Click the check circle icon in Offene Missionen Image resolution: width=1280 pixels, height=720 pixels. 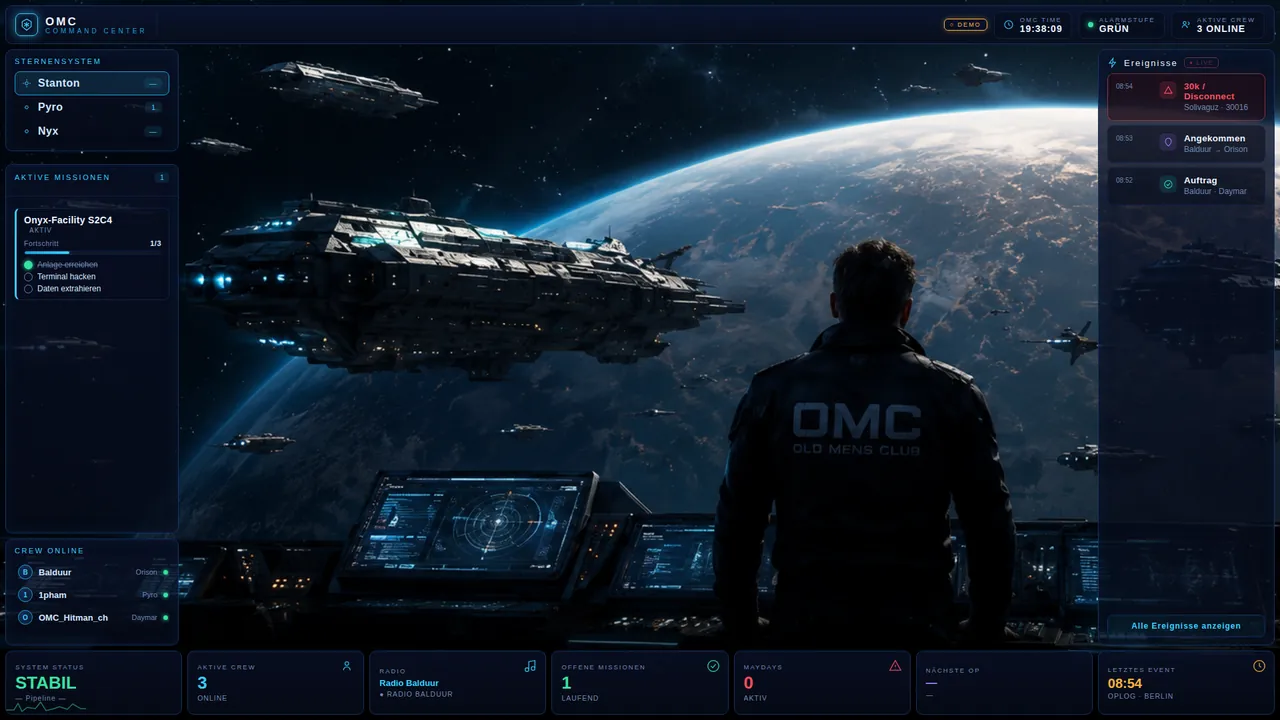click(x=713, y=665)
